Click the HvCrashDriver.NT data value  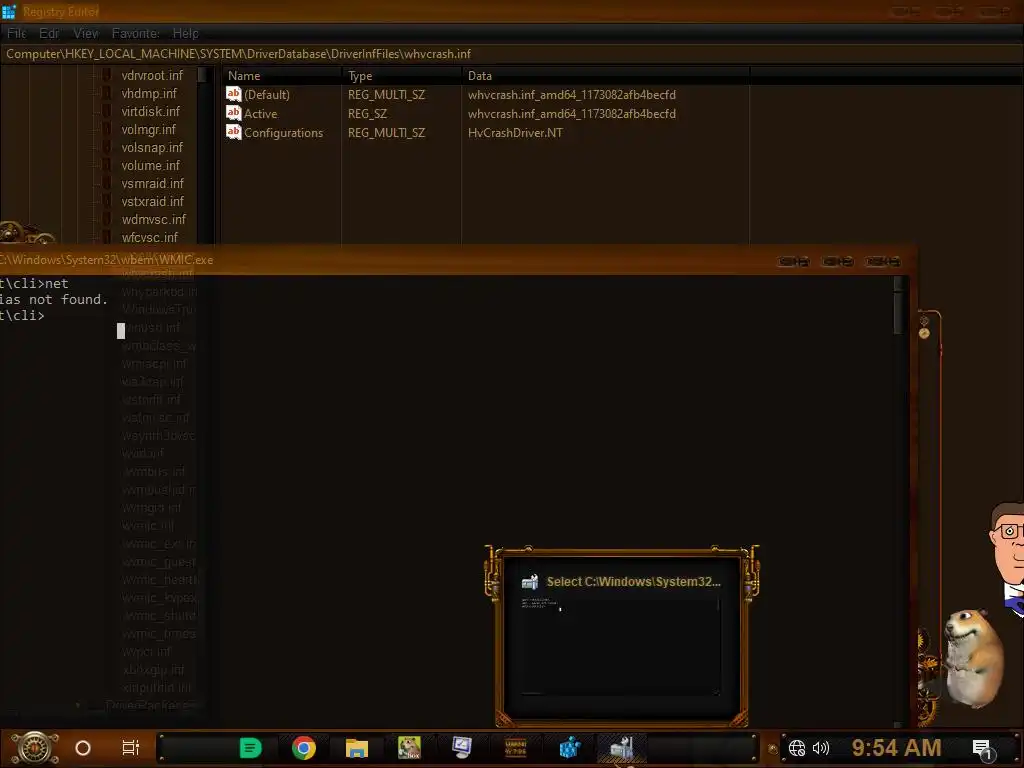[515, 133]
